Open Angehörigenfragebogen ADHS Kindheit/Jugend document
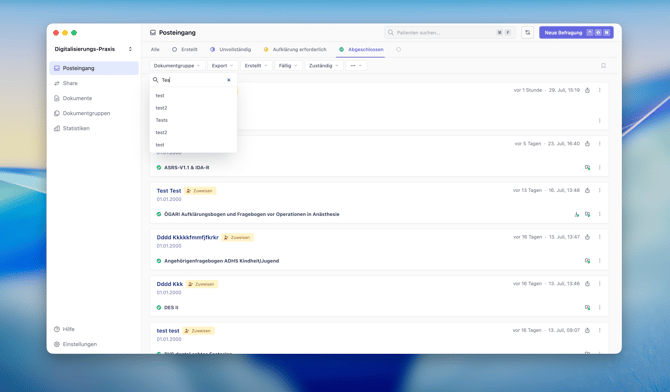 click(221, 261)
